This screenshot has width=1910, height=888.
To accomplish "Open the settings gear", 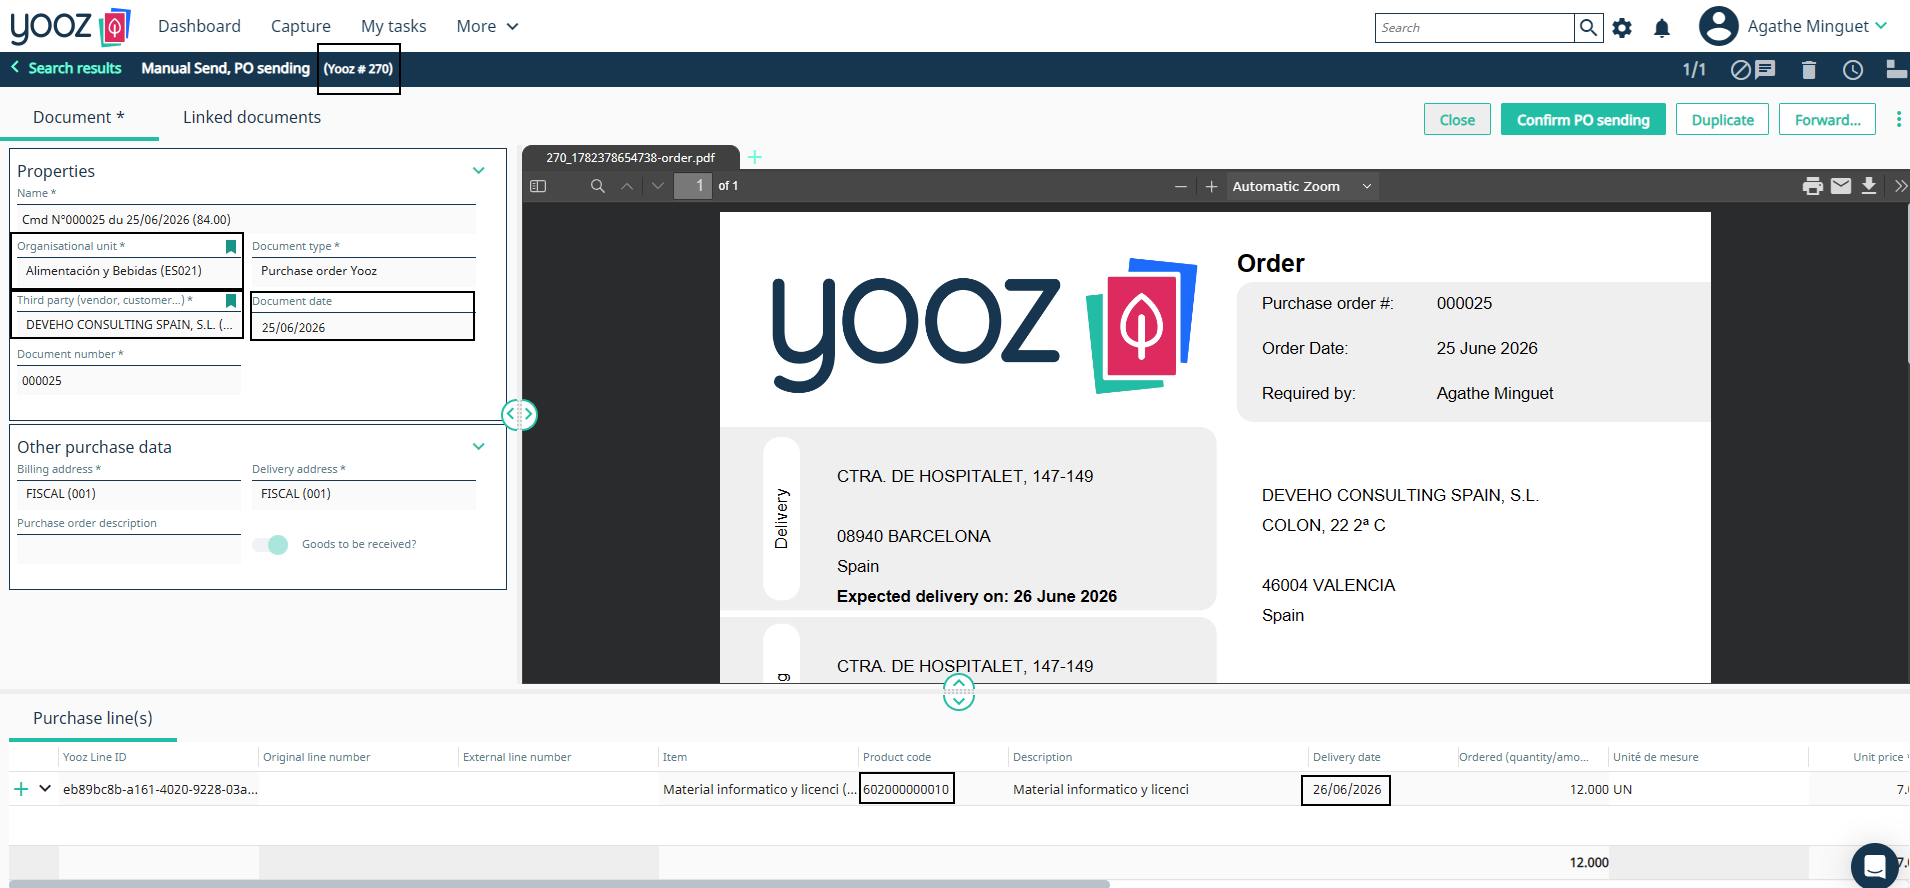I will point(1622,28).
